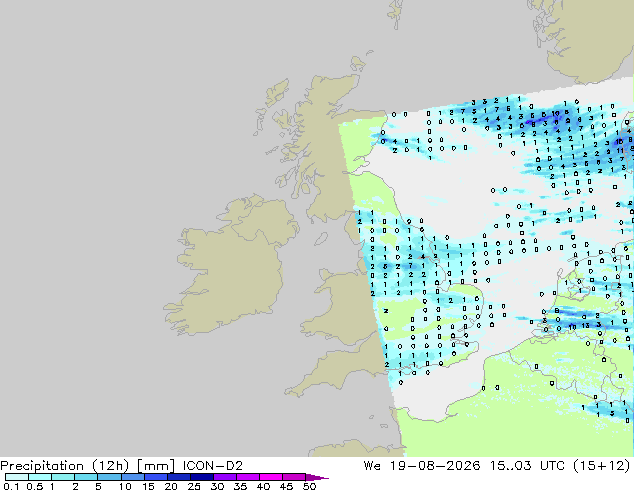Click the 25–30 mm dark blue legend box
This screenshot has width=634, height=490.
tap(202, 477)
